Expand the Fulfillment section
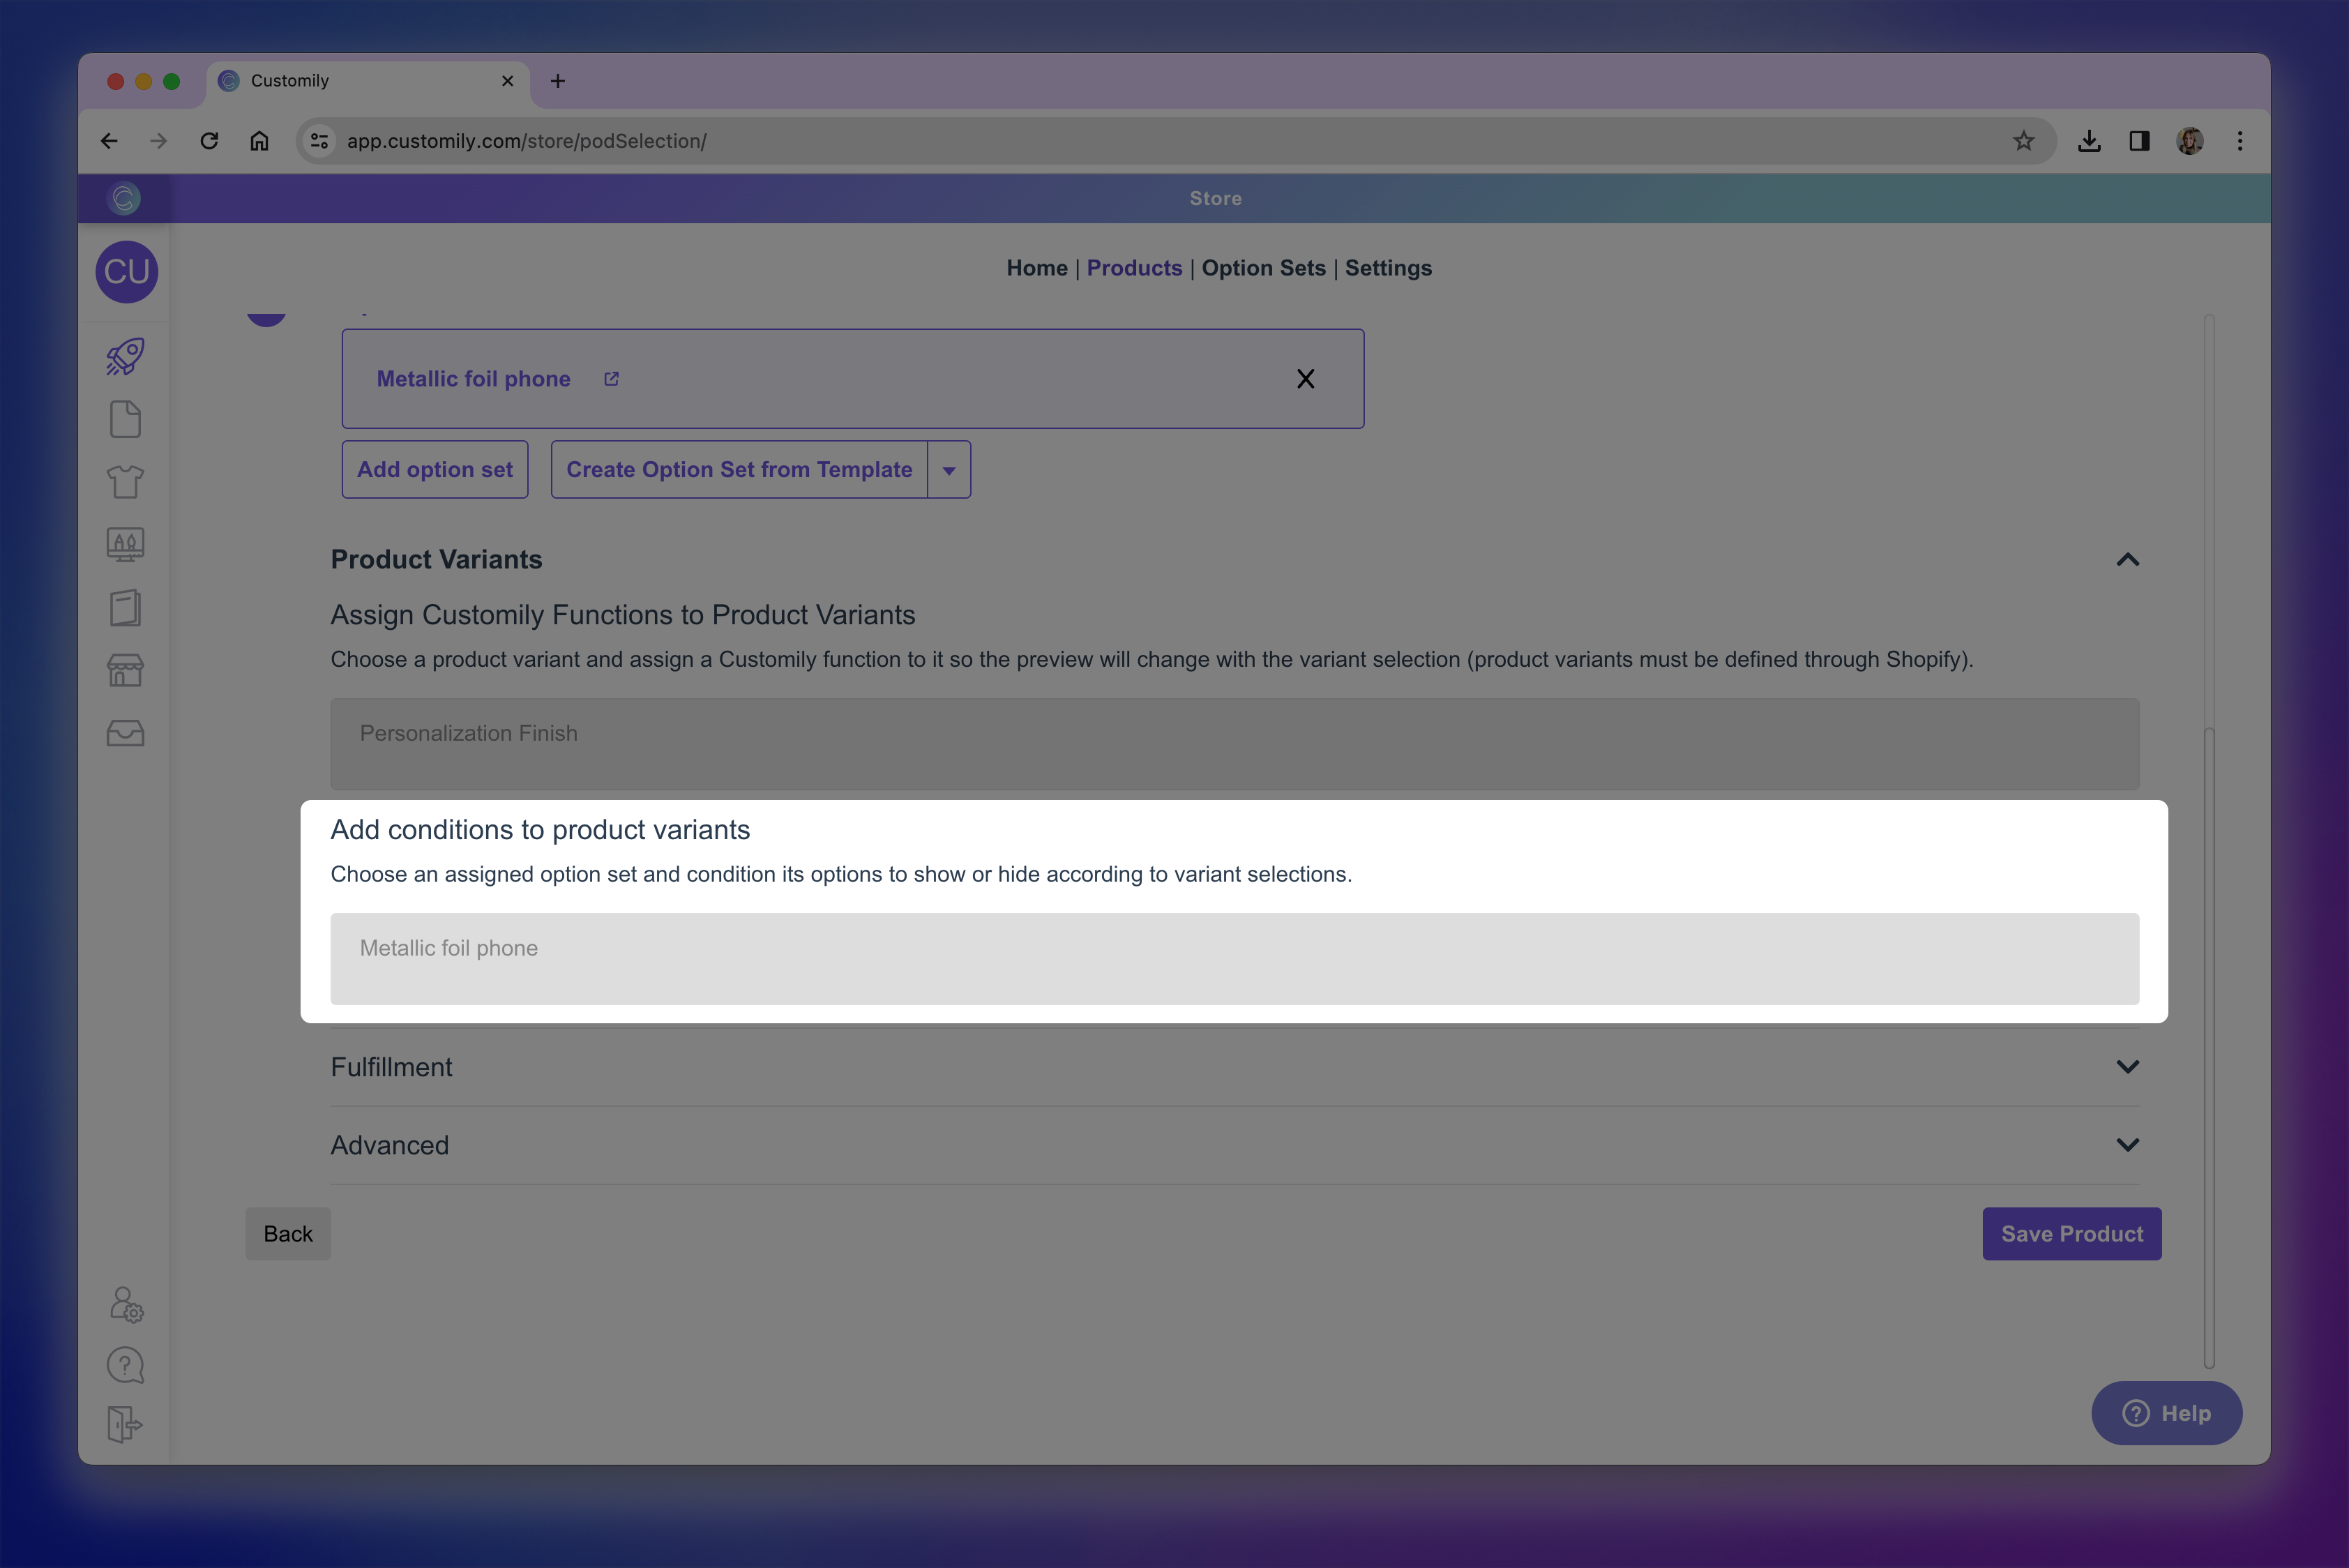Image resolution: width=2349 pixels, height=1568 pixels. point(2127,1067)
